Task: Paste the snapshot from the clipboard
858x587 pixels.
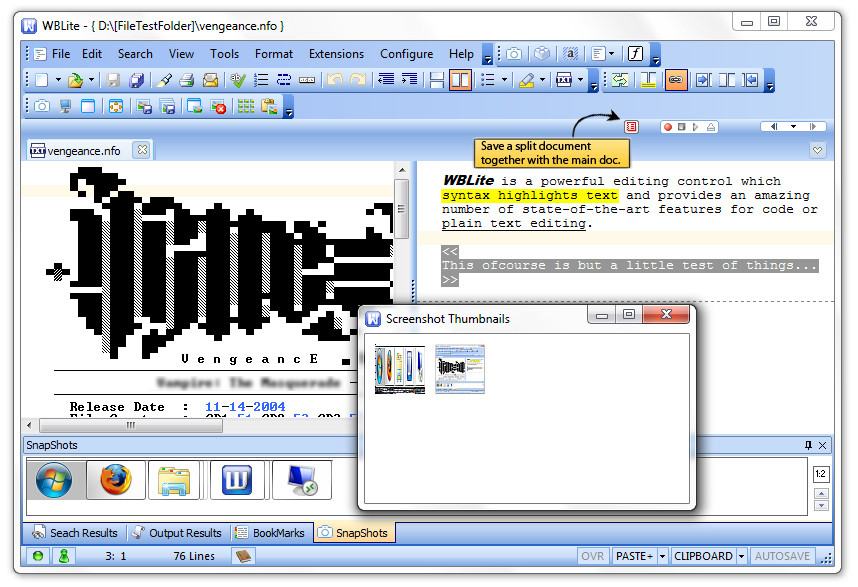Action: [269, 106]
